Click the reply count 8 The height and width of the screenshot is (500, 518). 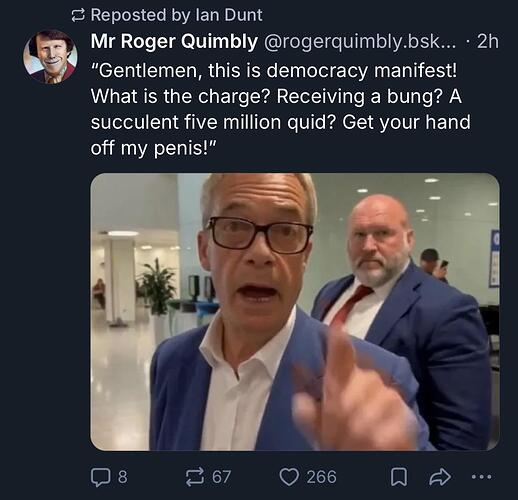(x=123, y=477)
